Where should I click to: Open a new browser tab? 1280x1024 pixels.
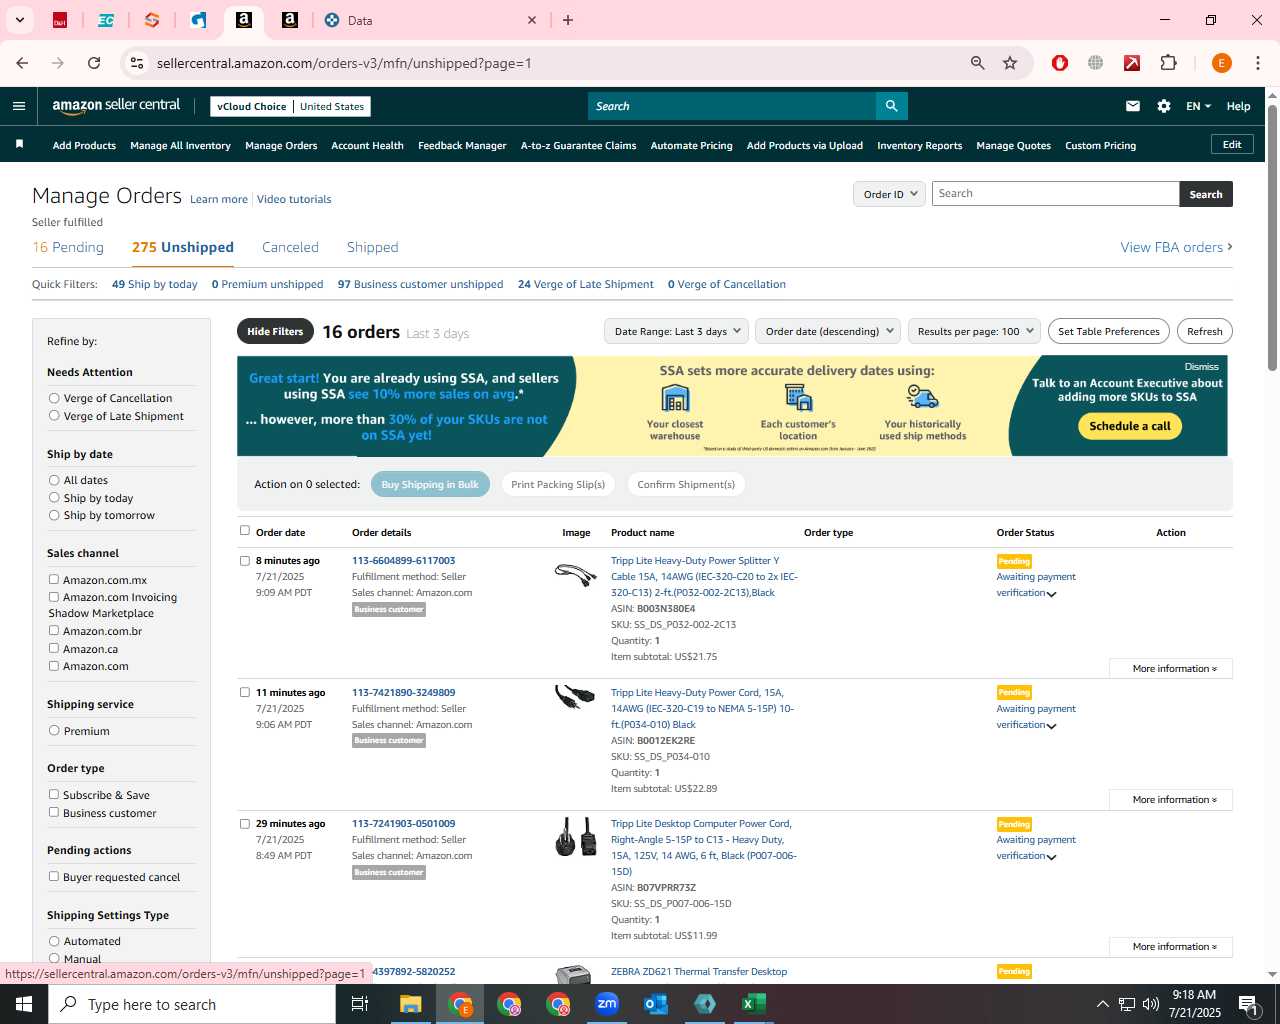(568, 20)
